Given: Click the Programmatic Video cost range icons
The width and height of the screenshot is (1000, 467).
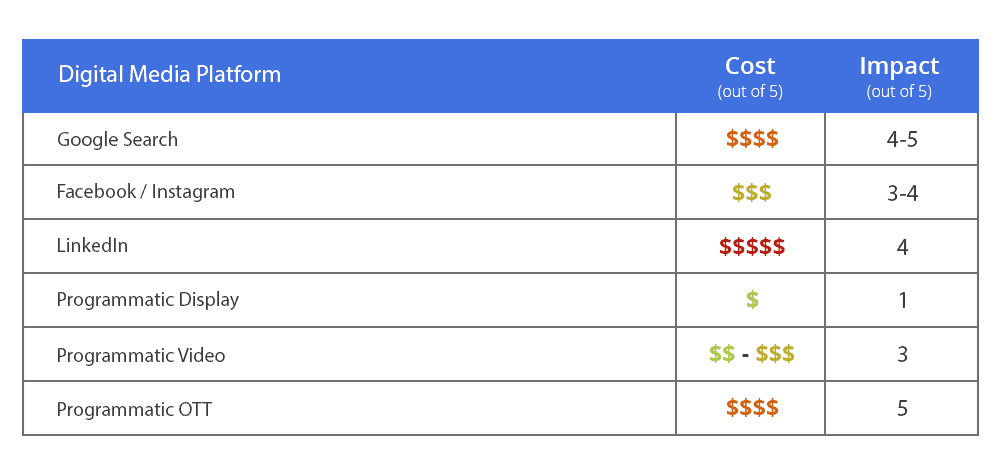Looking at the screenshot, I should tap(751, 354).
